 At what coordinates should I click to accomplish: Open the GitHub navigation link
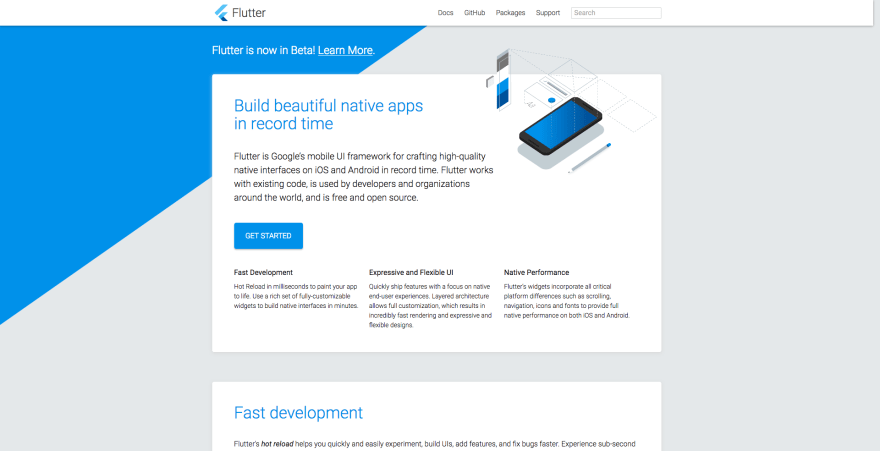coord(474,13)
